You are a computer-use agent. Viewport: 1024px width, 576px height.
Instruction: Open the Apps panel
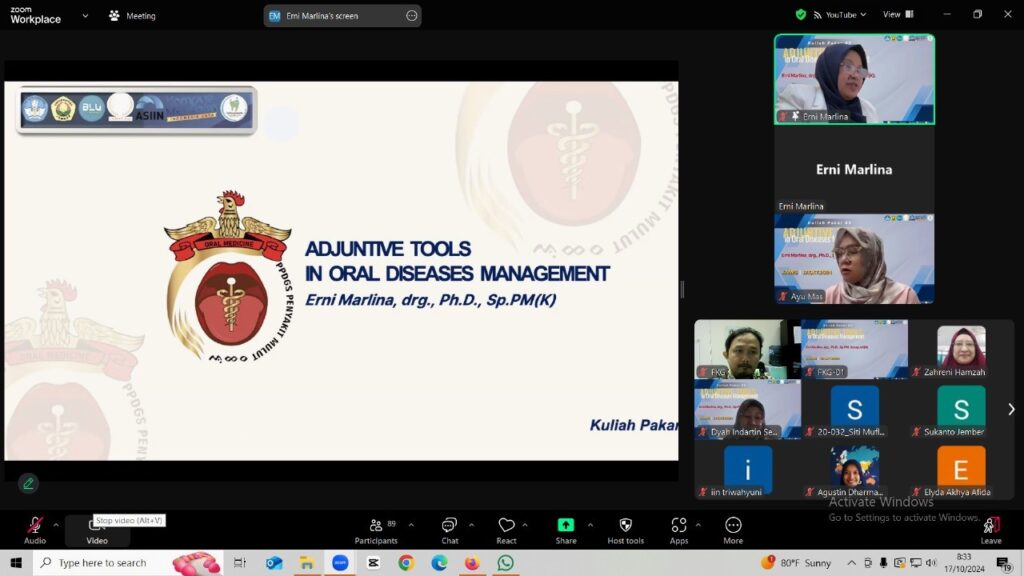point(679,530)
